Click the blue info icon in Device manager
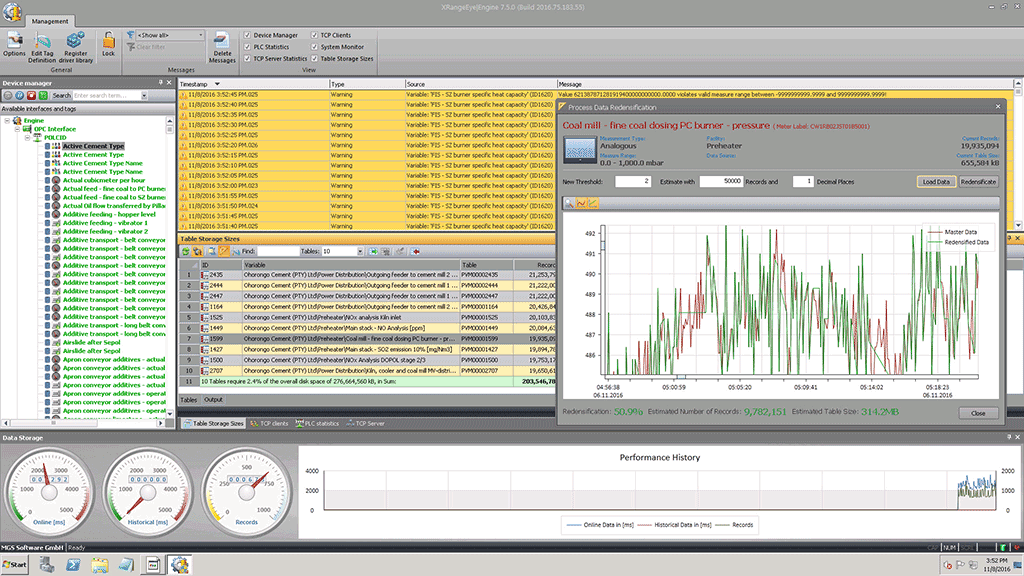This screenshot has height=576, width=1024. (20, 95)
